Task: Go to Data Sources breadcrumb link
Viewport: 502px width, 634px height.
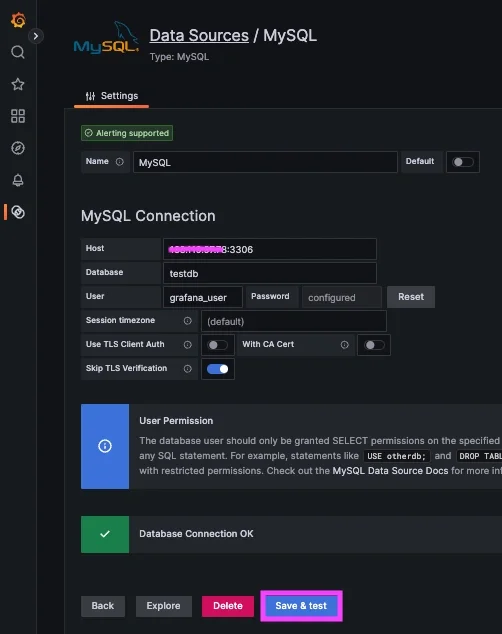Action: [199, 36]
